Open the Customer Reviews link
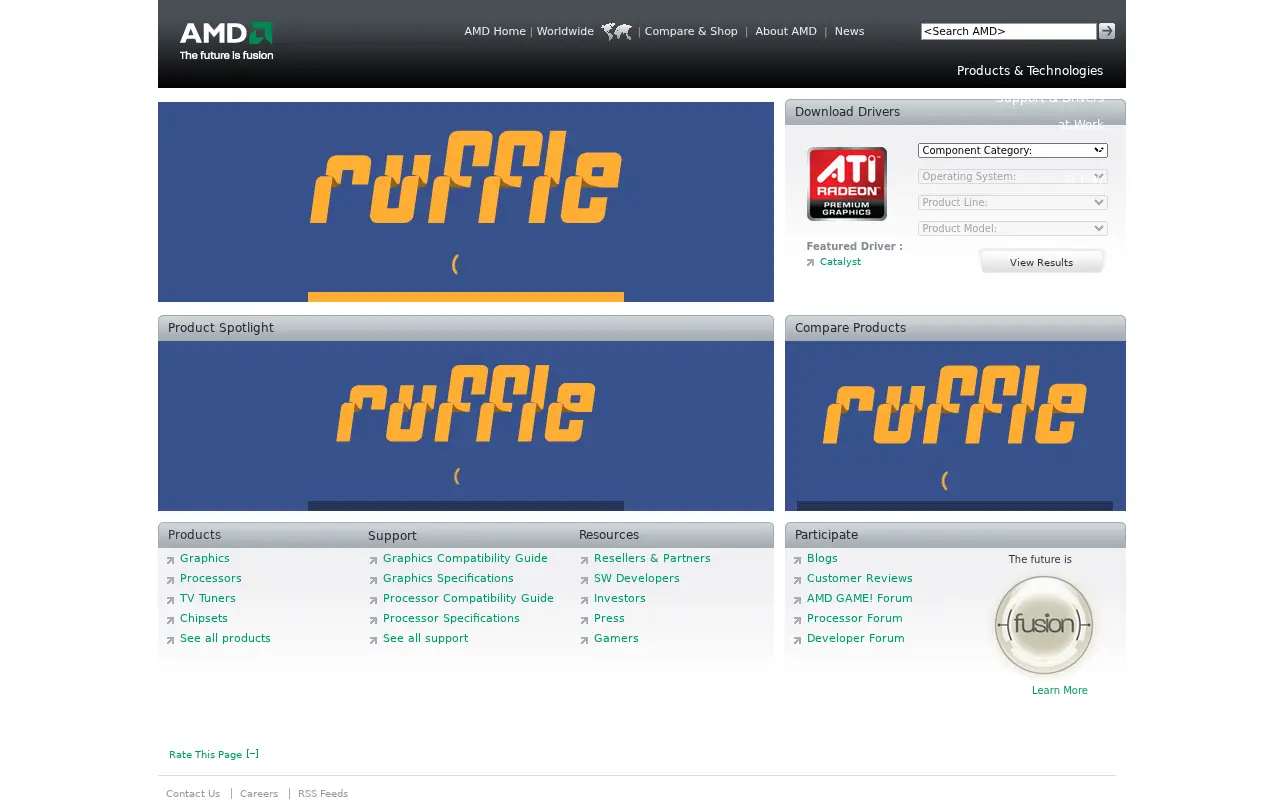 [860, 578]
